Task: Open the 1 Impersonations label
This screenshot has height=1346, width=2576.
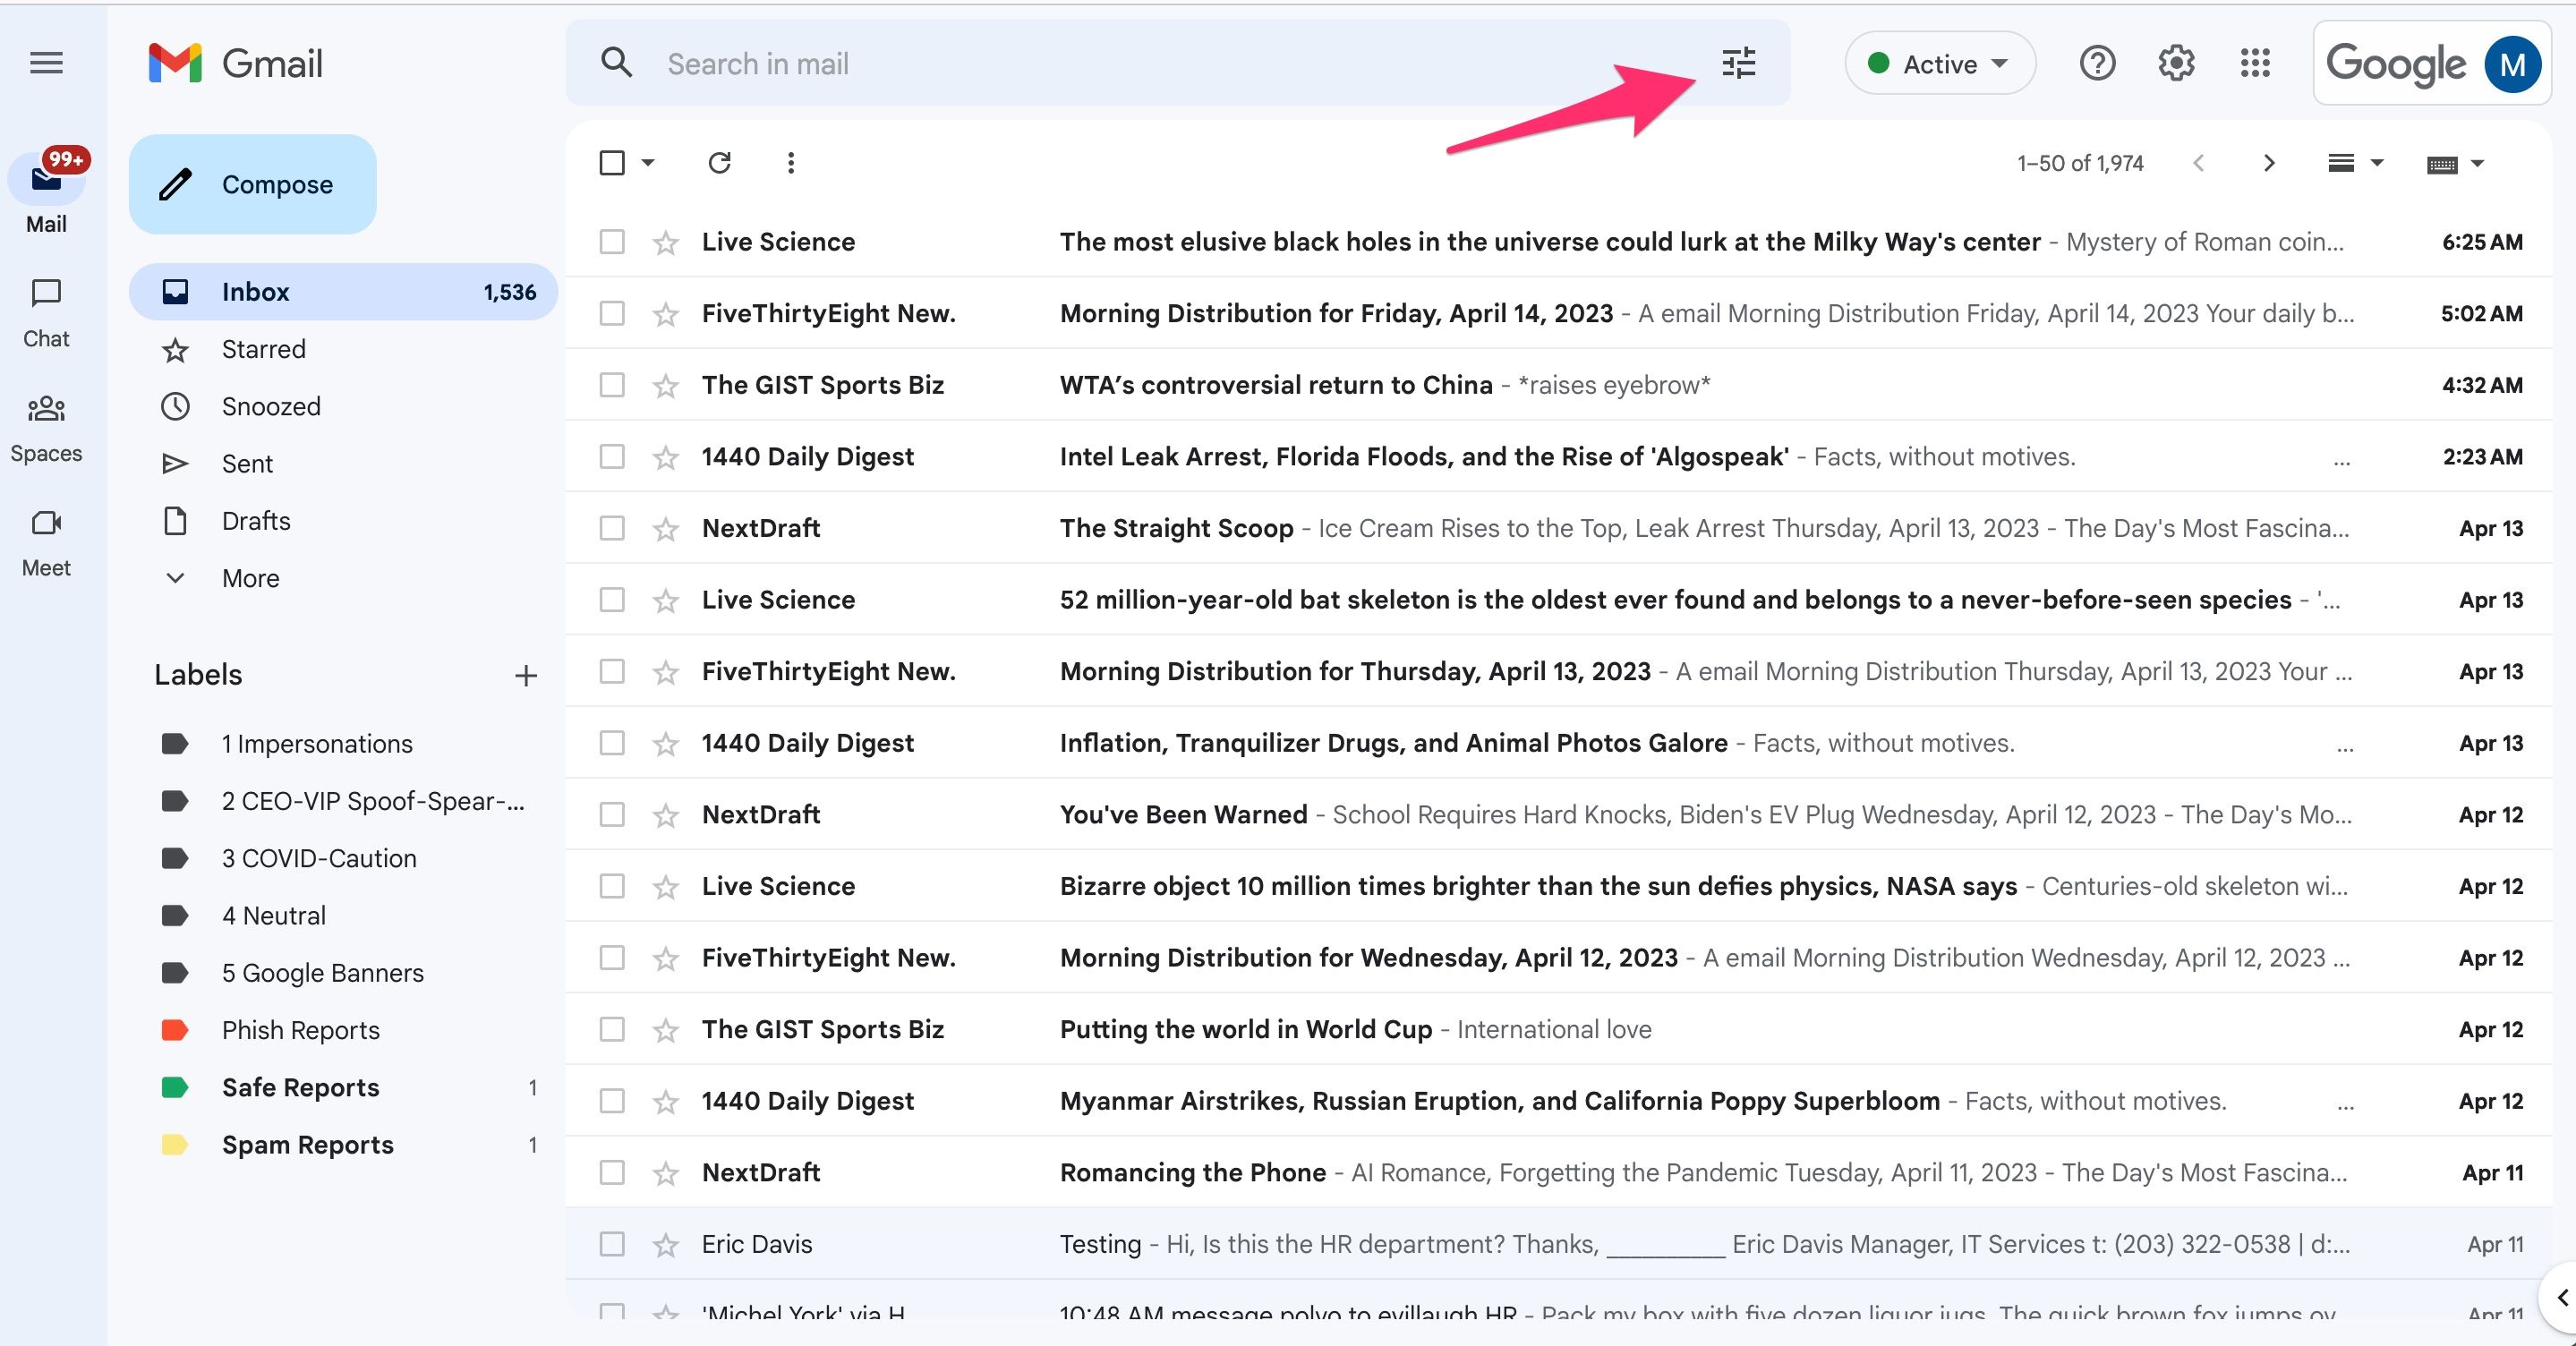Action: 343,744
